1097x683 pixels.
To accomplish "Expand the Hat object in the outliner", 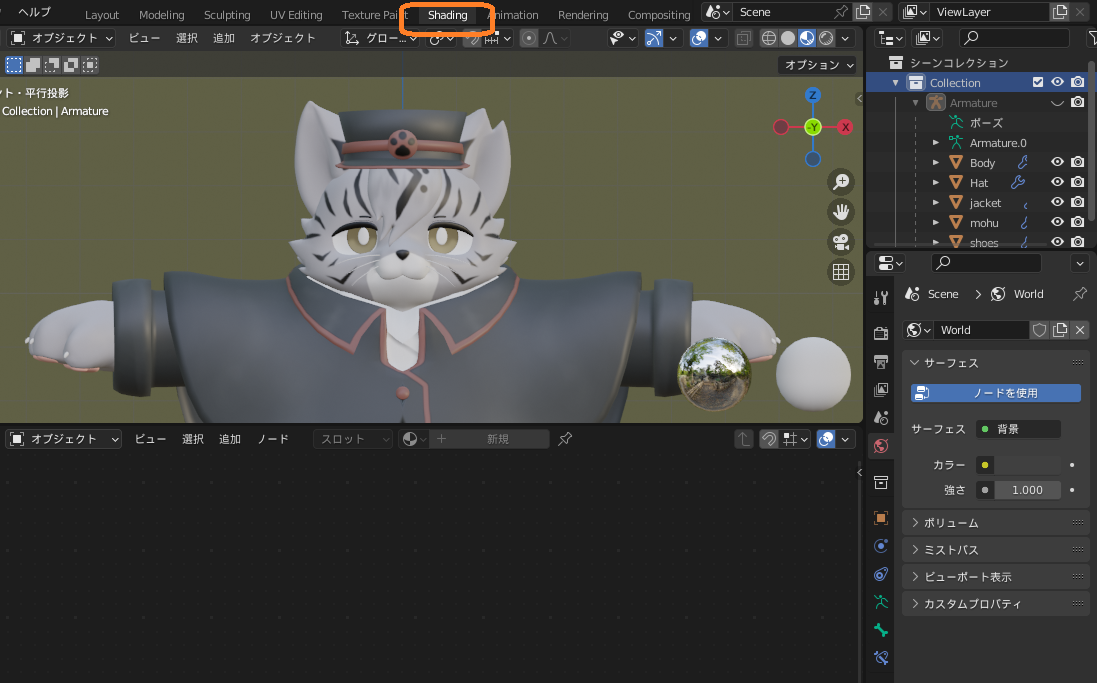I will [x=936, y=183].
